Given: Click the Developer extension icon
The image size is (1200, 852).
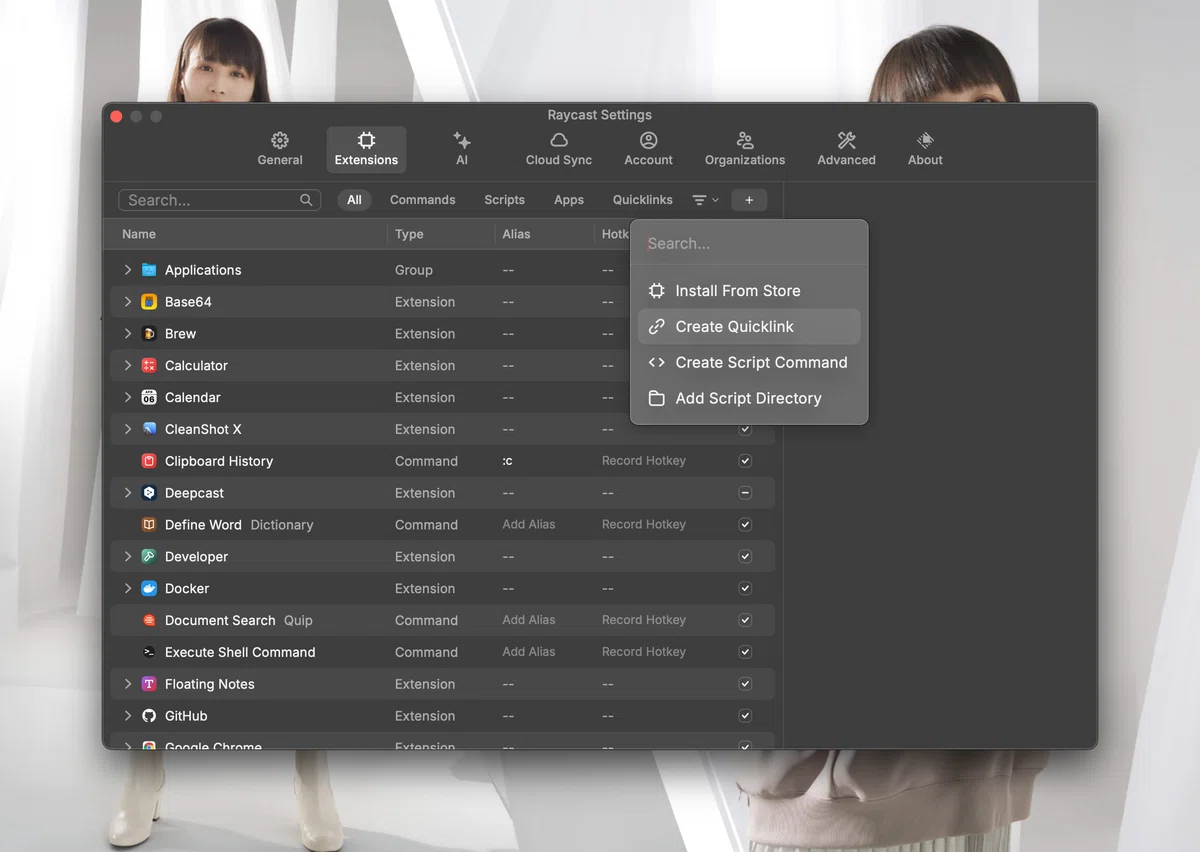Looking at the screenshot, I should [149, 557].
